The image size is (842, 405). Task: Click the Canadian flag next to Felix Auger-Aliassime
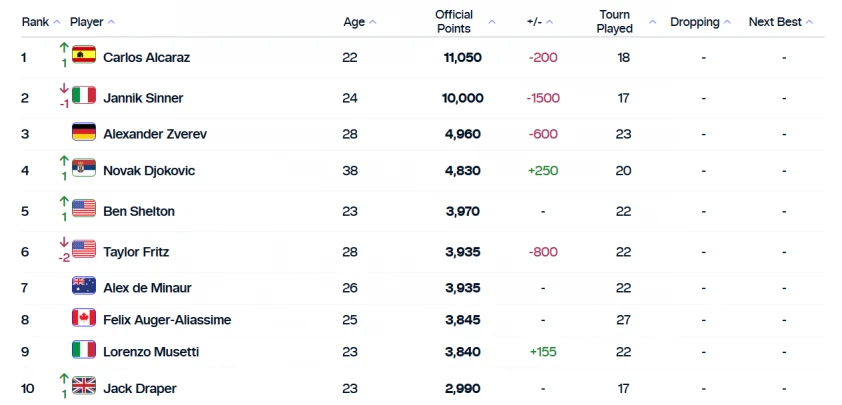pyautogui.click(x=84, y=318)
